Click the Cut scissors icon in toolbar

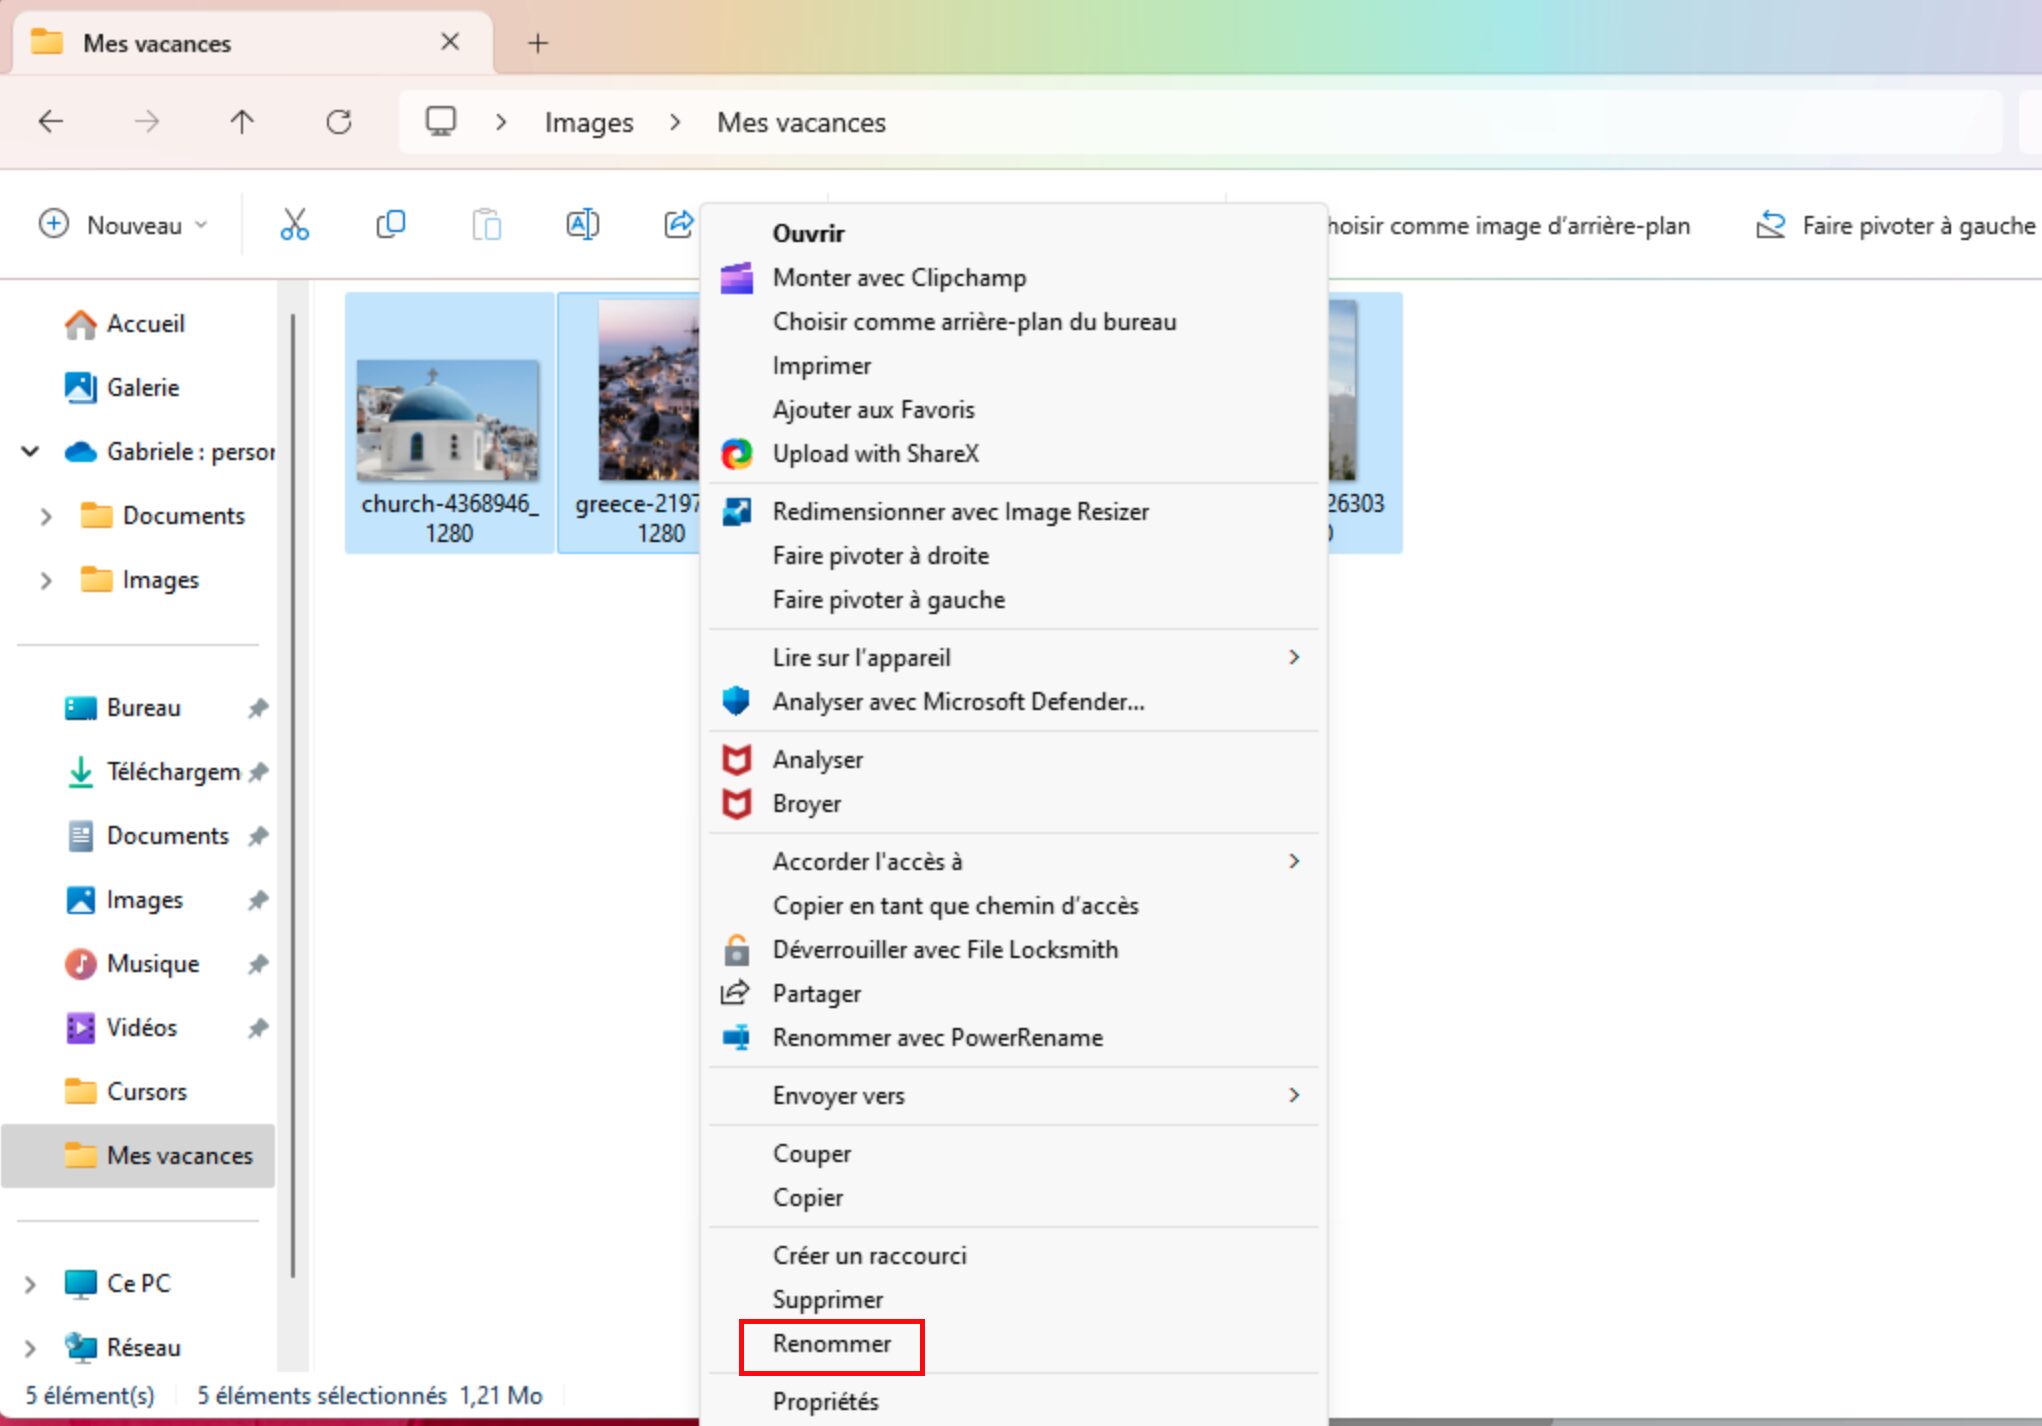(x=294, y=225)
